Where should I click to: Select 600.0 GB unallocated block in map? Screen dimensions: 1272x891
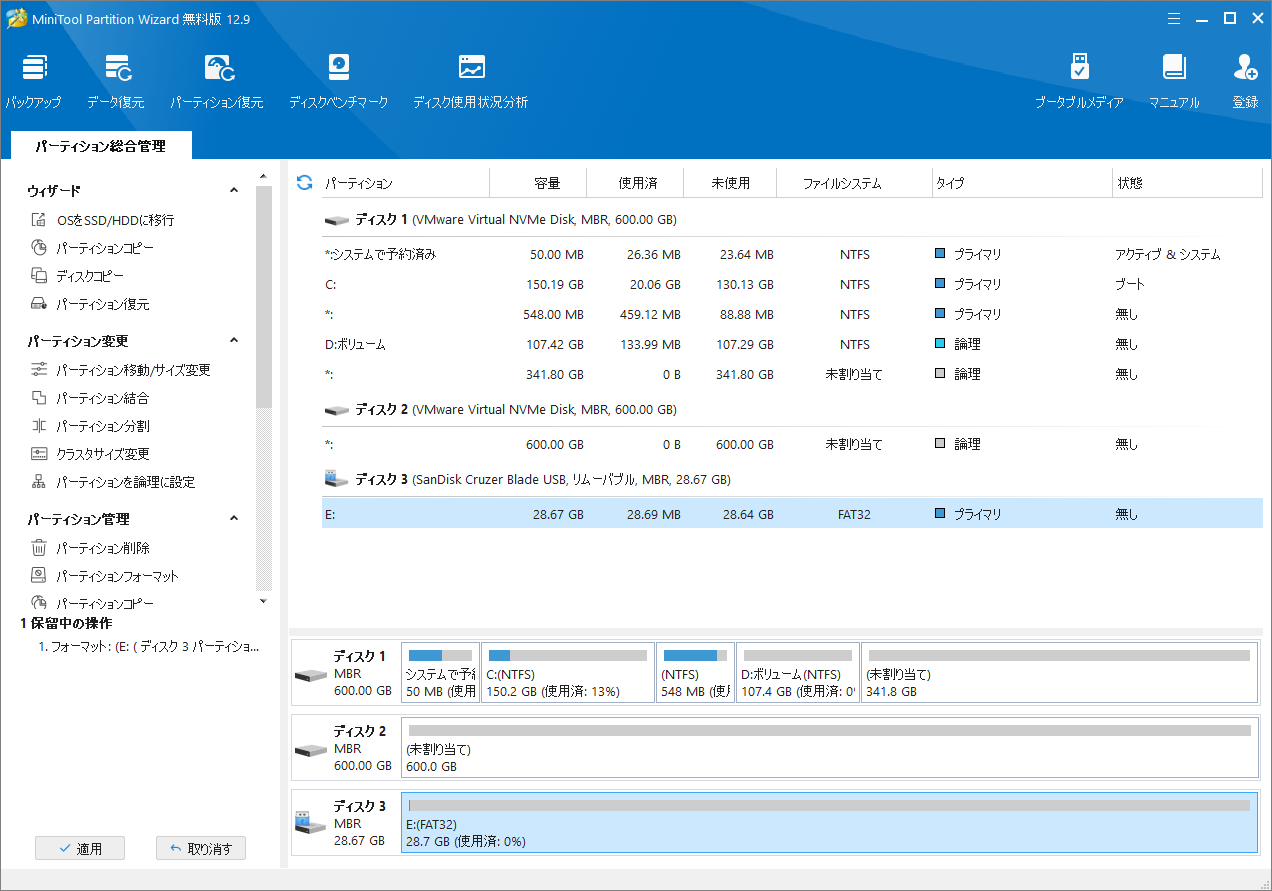[x=829, y=747]
